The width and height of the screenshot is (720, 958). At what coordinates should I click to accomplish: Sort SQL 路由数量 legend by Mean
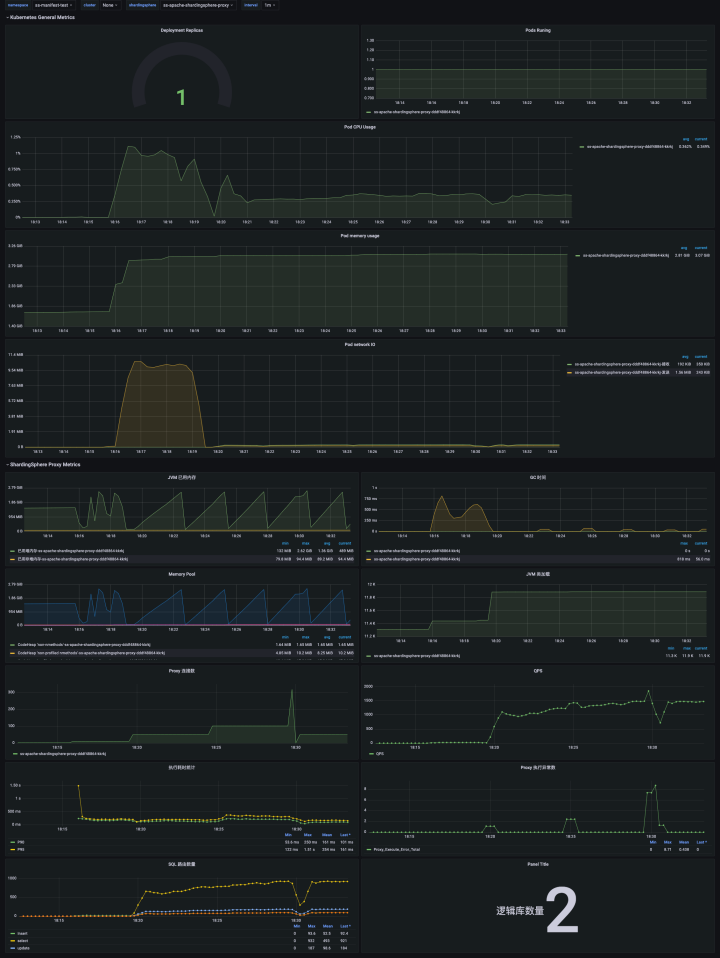pyautogui.click(x=328, y=926)
